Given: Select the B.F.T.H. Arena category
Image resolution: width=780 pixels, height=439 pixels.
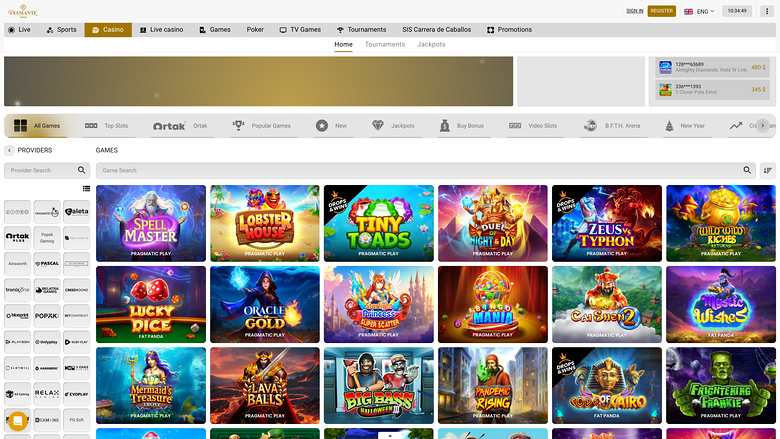Looking at the screenshot, I should [612, 126].
